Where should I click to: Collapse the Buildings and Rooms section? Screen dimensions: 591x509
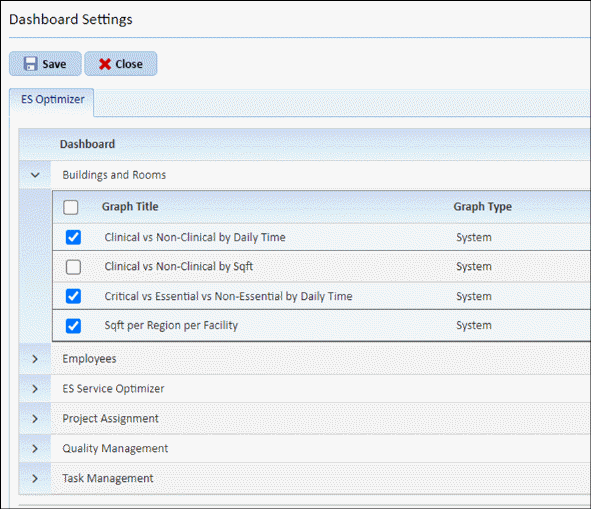coord(35,175)
